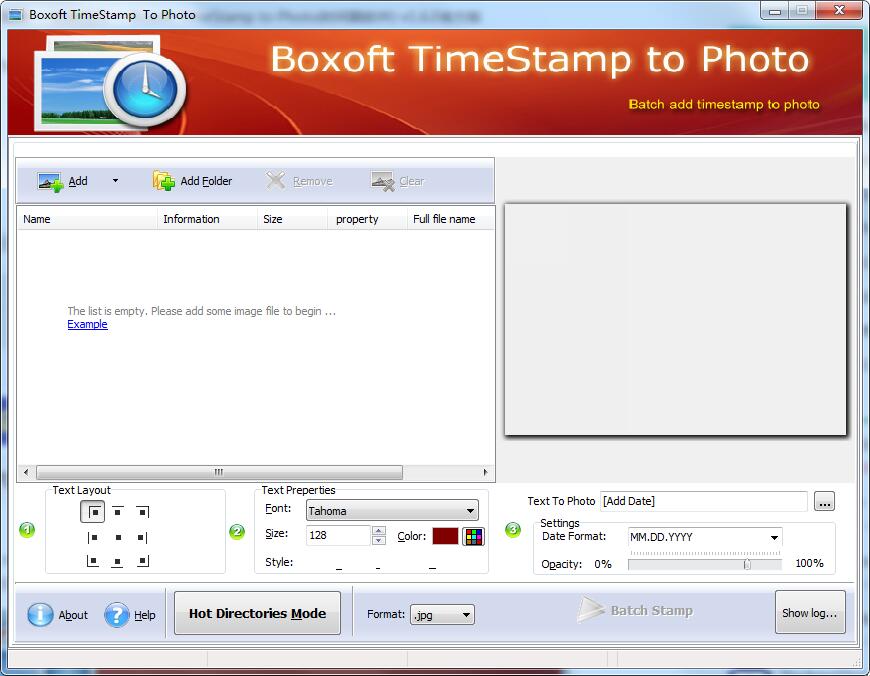This screenshot has height=676, width=870.
Task: Select bottom-right text layout position
Action: tap(143, 561)
